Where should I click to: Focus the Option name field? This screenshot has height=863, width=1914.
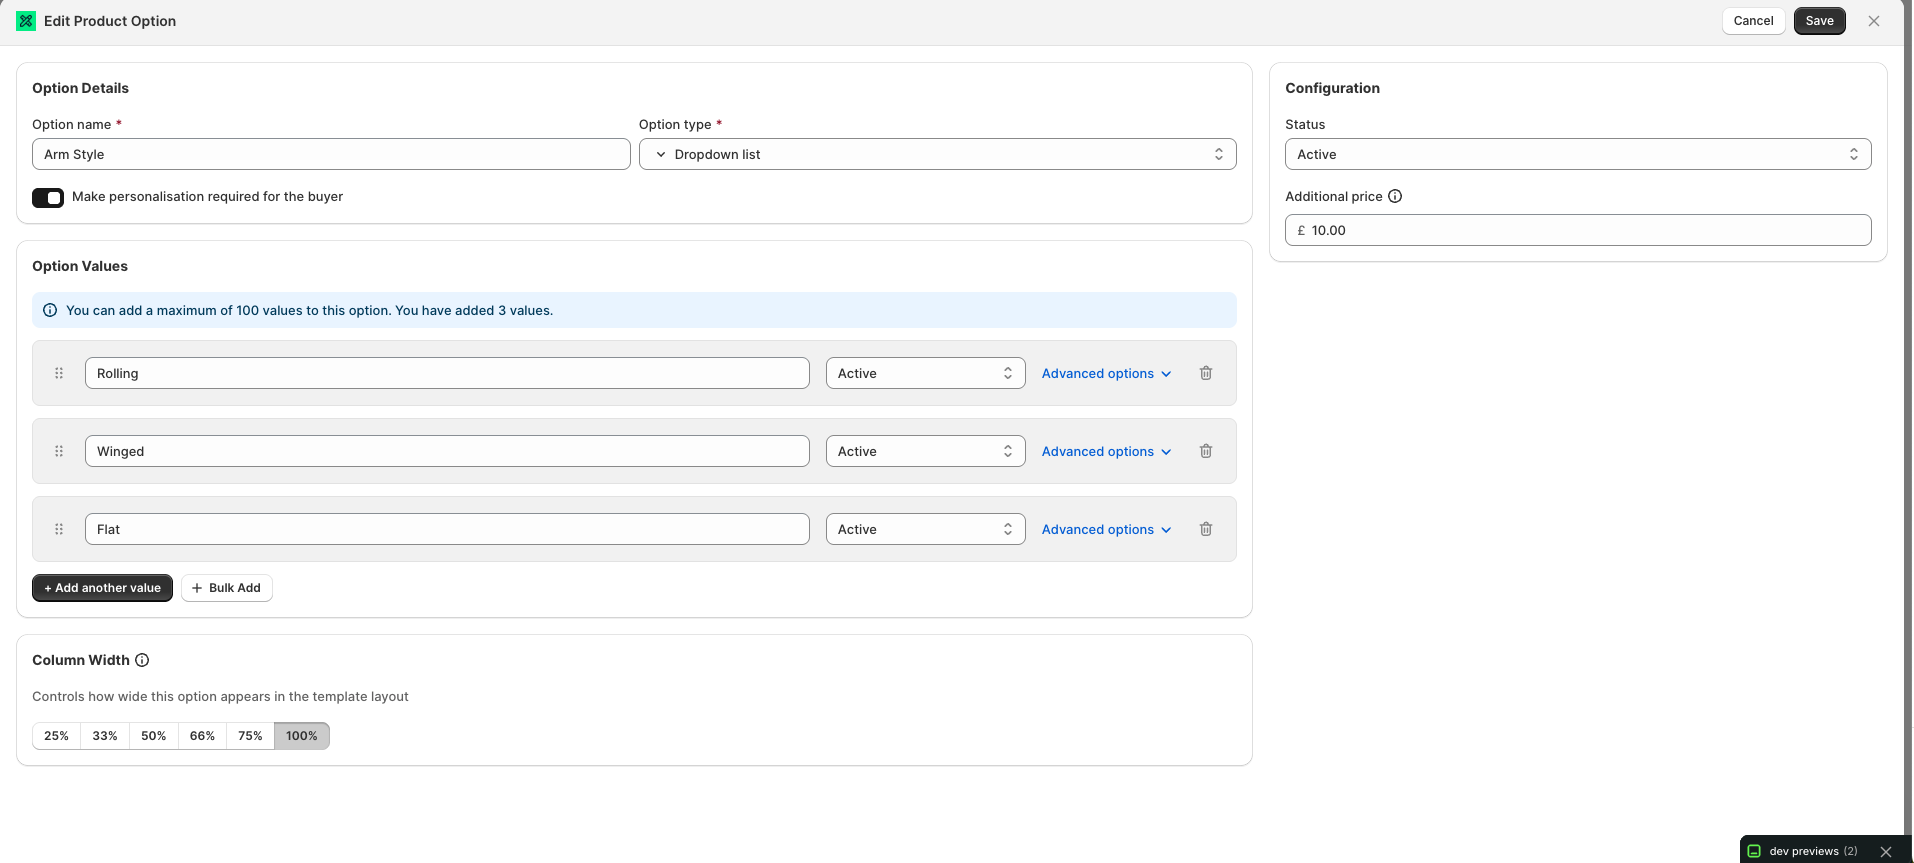coord(331,154)
